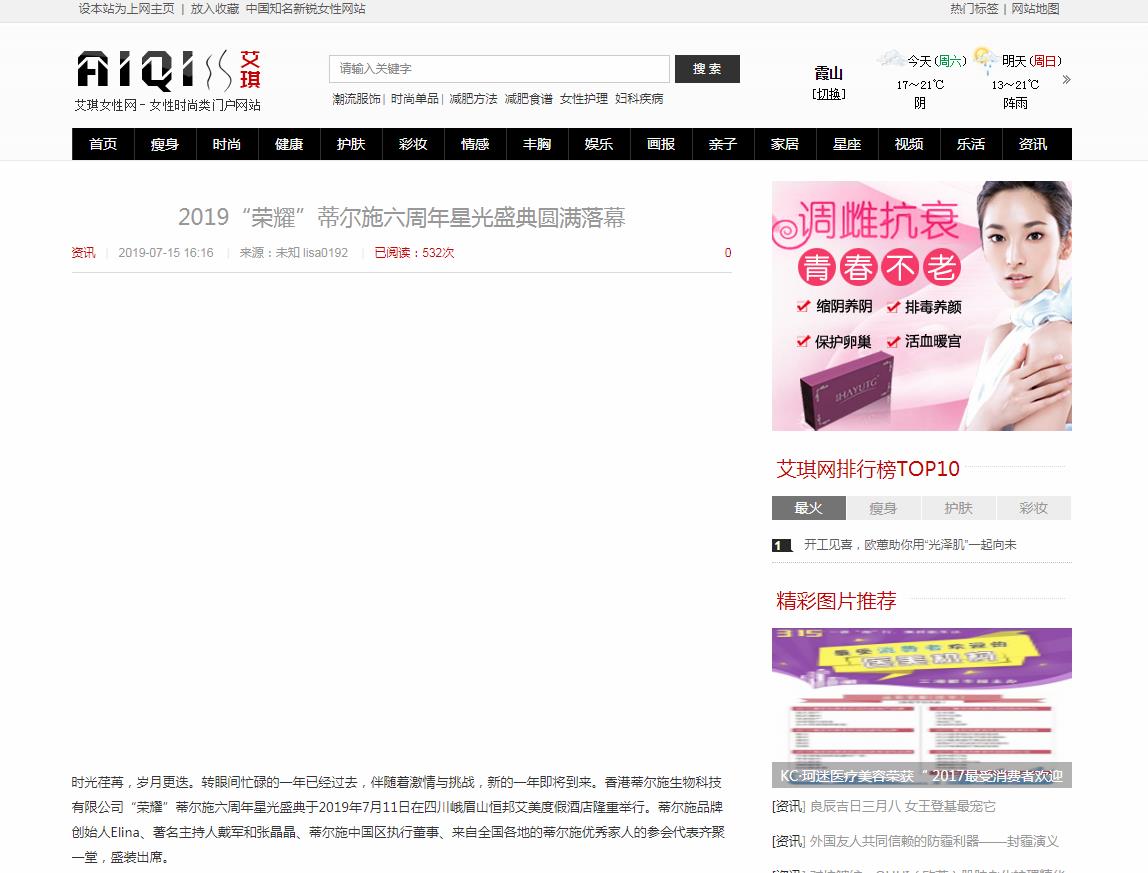Open 瘦身 in main navigation

click(165, 144)
